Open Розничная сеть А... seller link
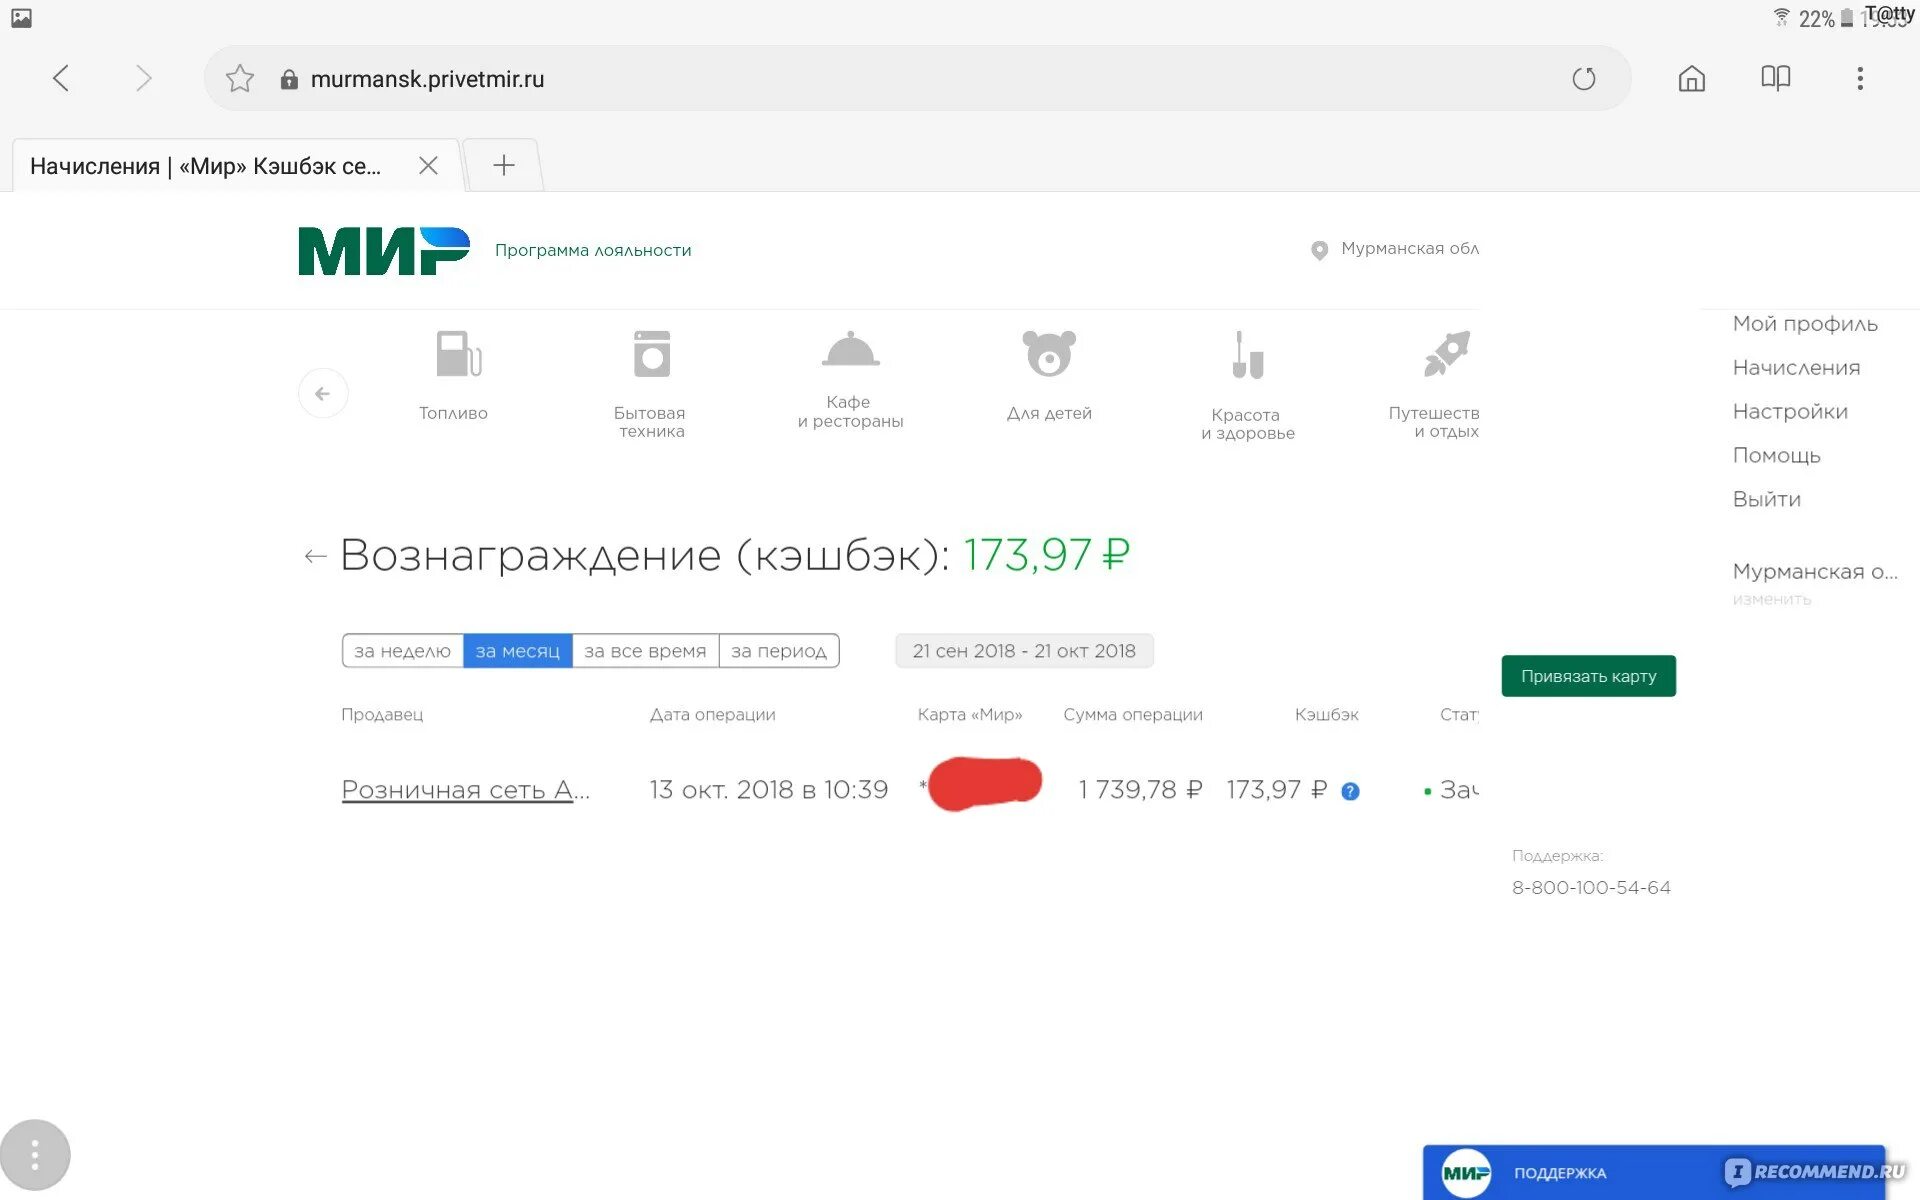 tap(465, 790)
